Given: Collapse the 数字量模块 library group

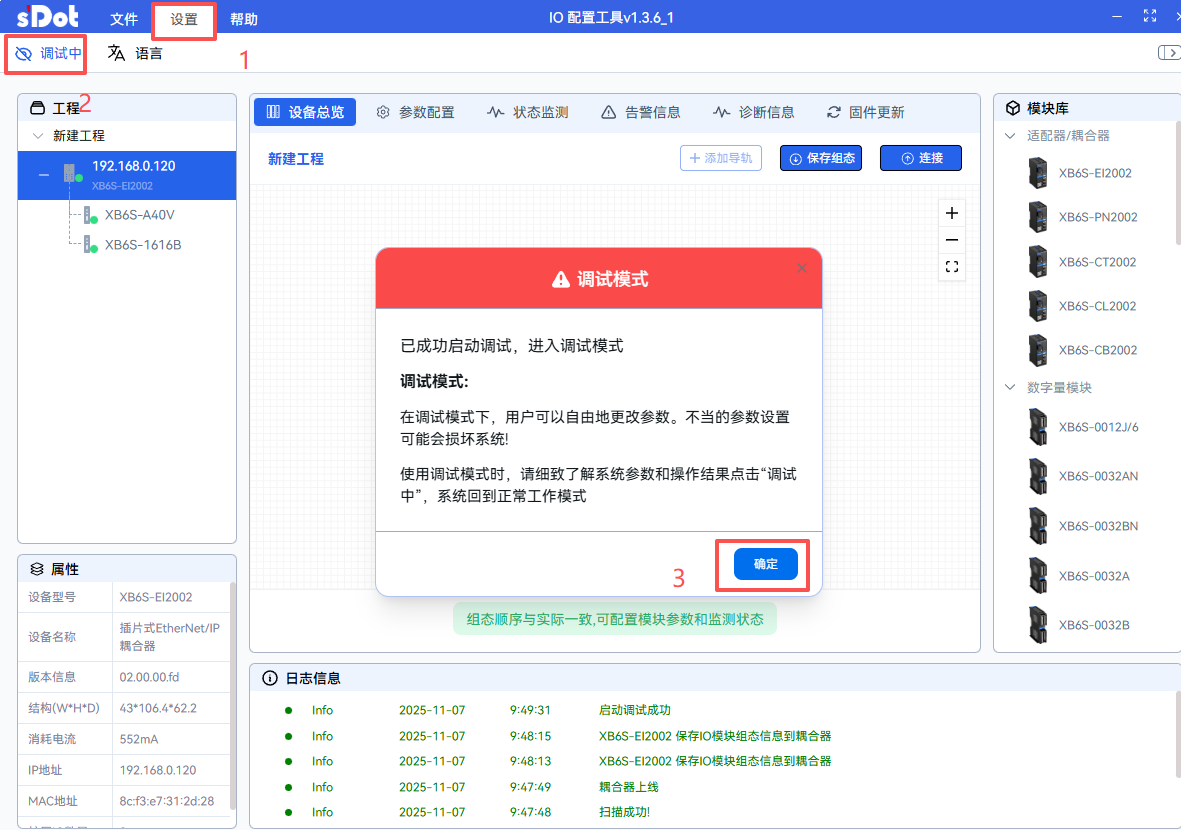Looking at the screenshot, I should (1010, 388).
